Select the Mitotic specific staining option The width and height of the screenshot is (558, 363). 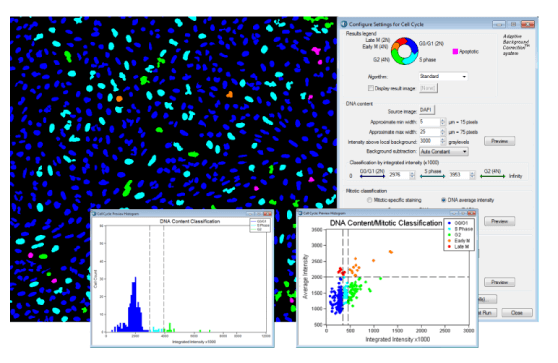pyautogui.click(x=370, y=200)
